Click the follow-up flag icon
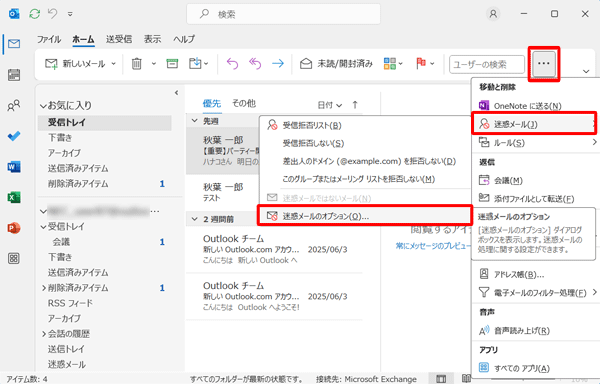The image size is (600, 384). [421, 63]
